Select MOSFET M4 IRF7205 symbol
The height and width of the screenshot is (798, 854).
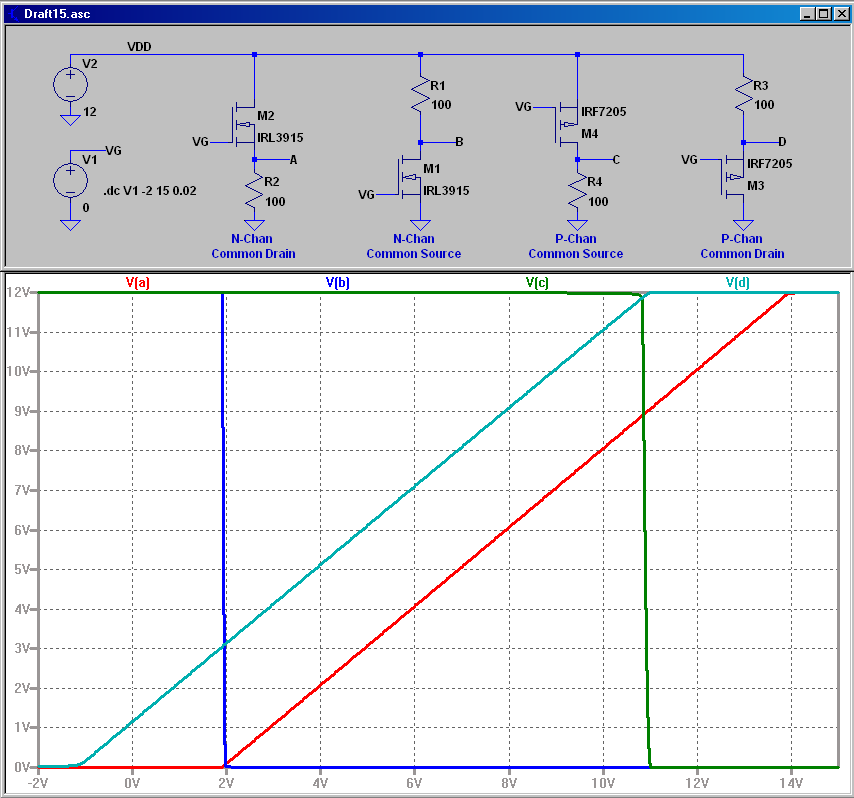[566, 125]
